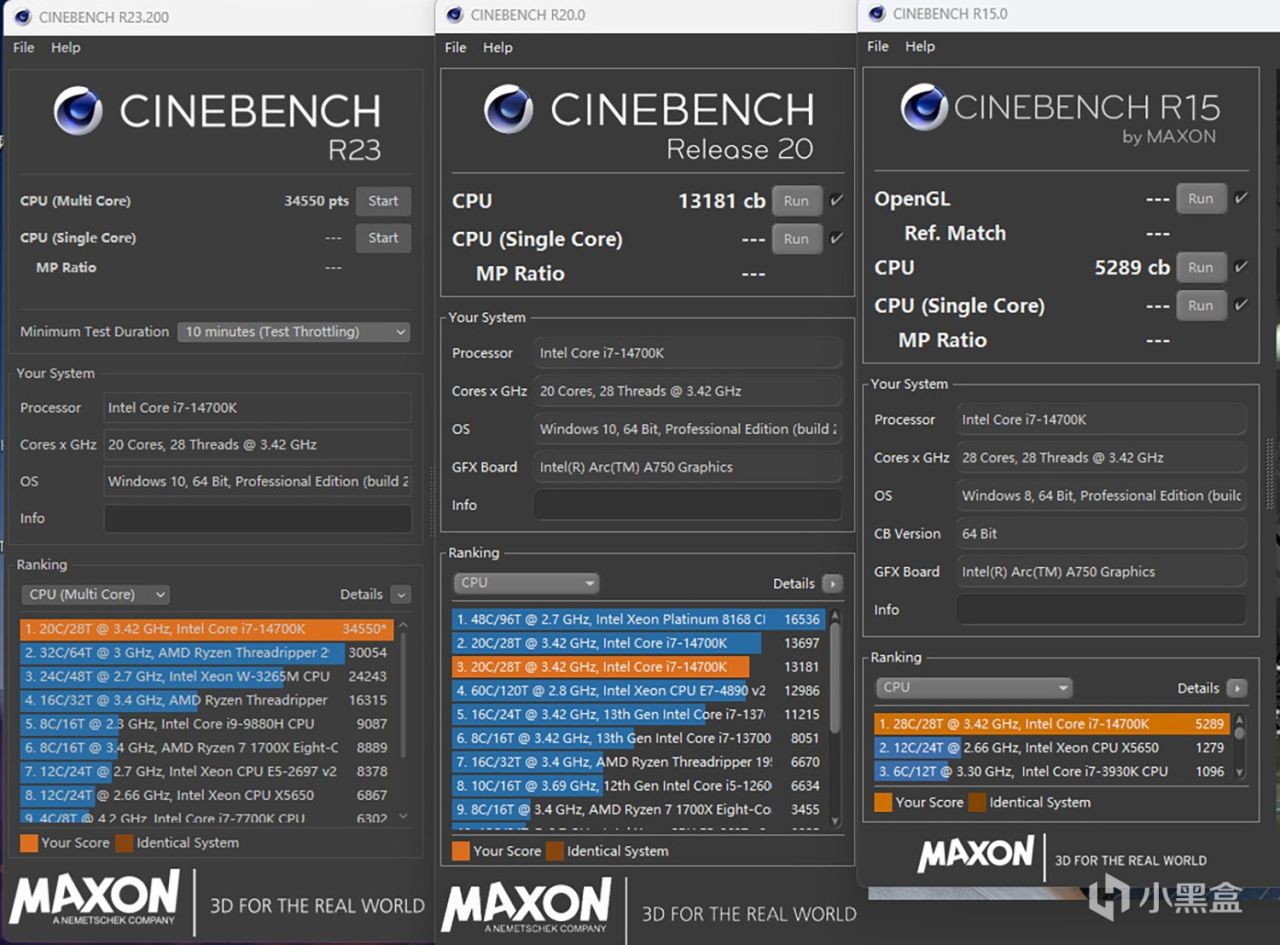Toggle the CPU test checkbox in Cinebench R20
The width and height of the screenshot is (1280, 945).
coord(836,200)
